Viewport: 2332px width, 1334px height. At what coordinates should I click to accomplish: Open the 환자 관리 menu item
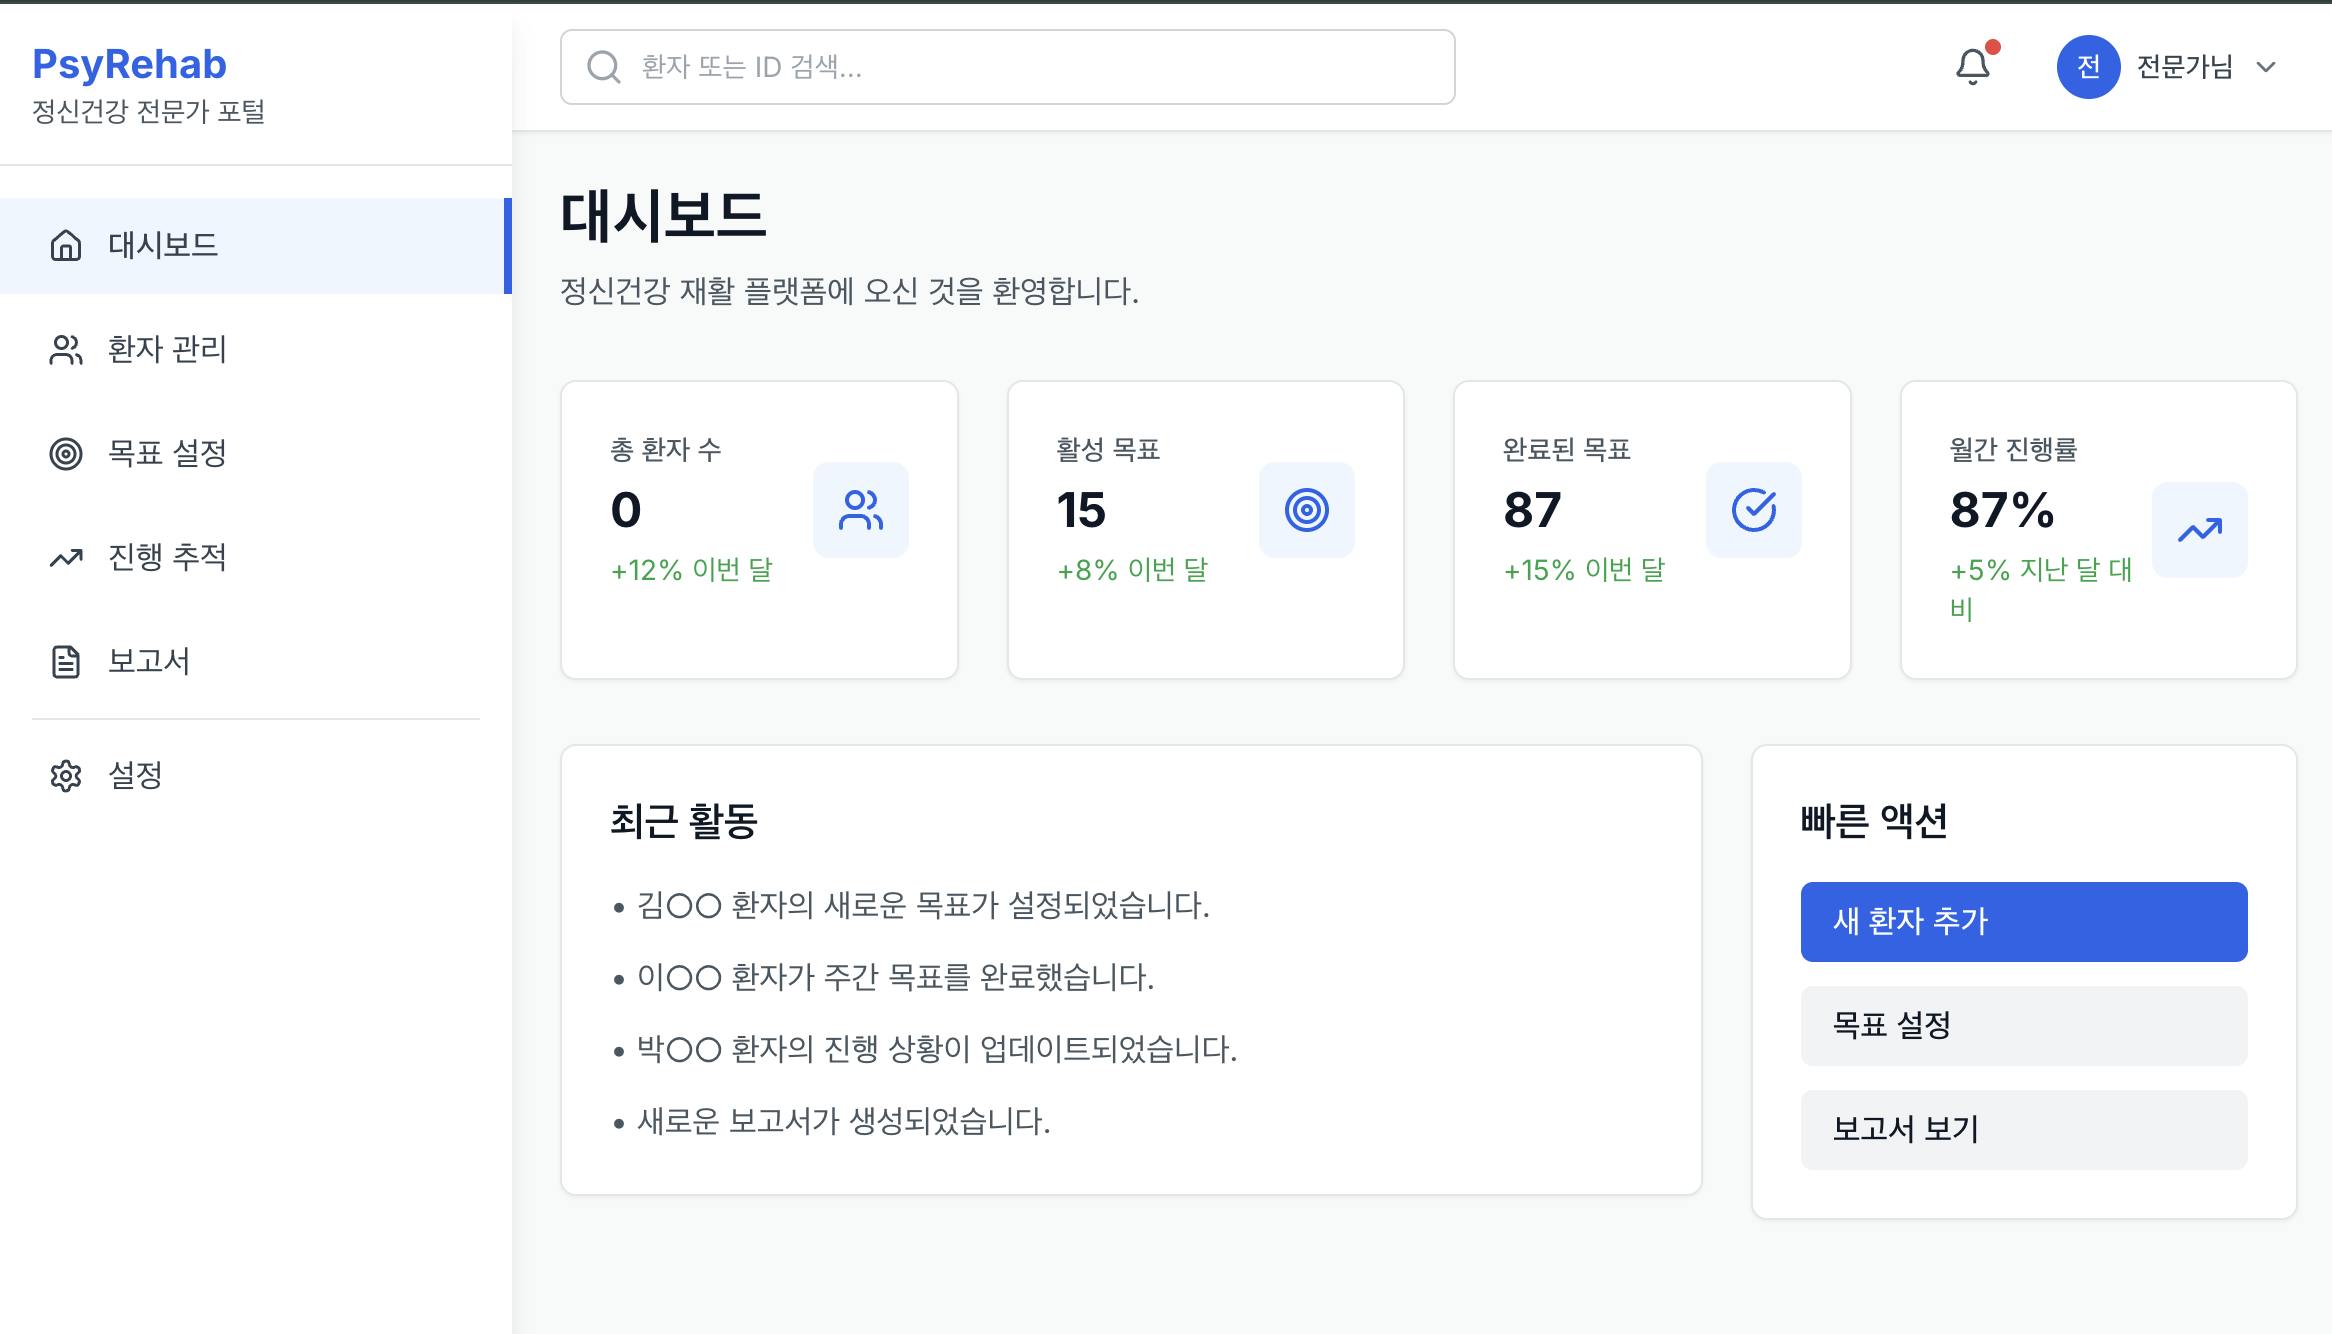click(256, 349)
